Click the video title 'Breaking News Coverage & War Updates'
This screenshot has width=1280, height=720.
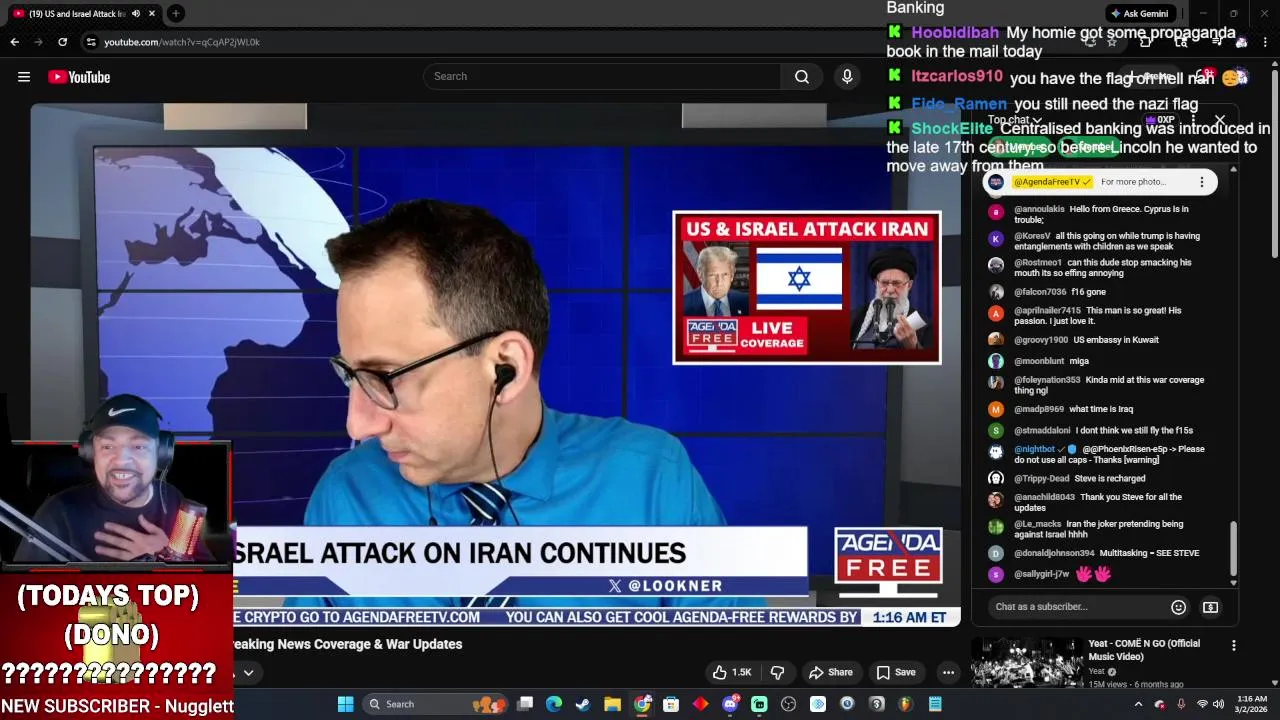click(347, 645)
